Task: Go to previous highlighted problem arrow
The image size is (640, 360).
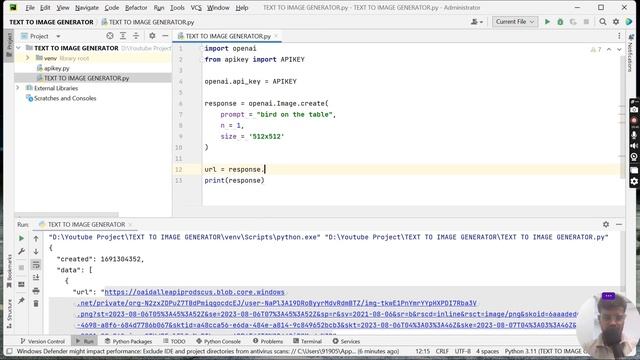Action: coord(609,49)
